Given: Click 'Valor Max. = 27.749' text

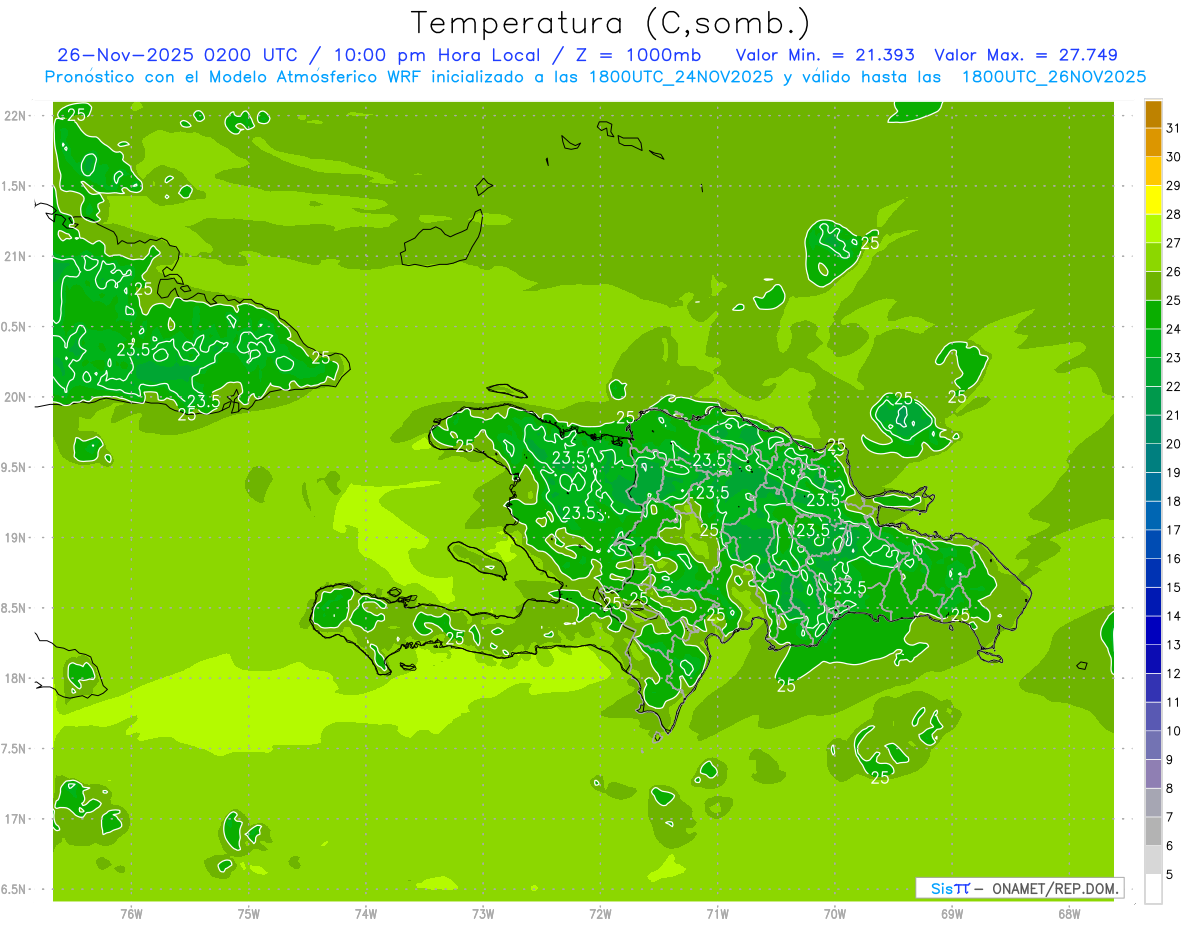Looking at the screenshot, I should [1026, 55].
